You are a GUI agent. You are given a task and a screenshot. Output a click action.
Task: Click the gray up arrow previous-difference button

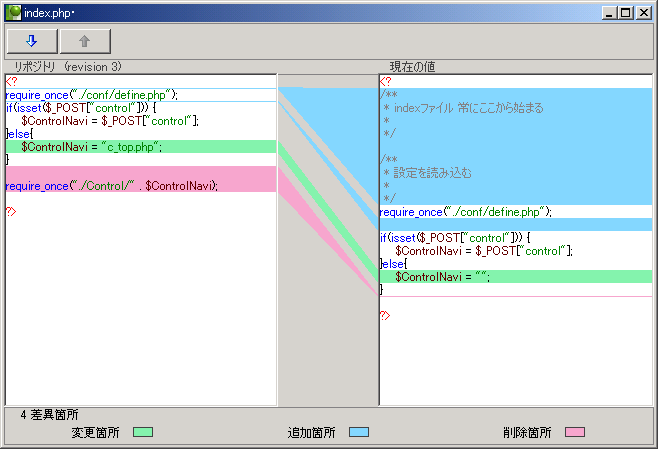pyautogui.click(x=85, y=41)
